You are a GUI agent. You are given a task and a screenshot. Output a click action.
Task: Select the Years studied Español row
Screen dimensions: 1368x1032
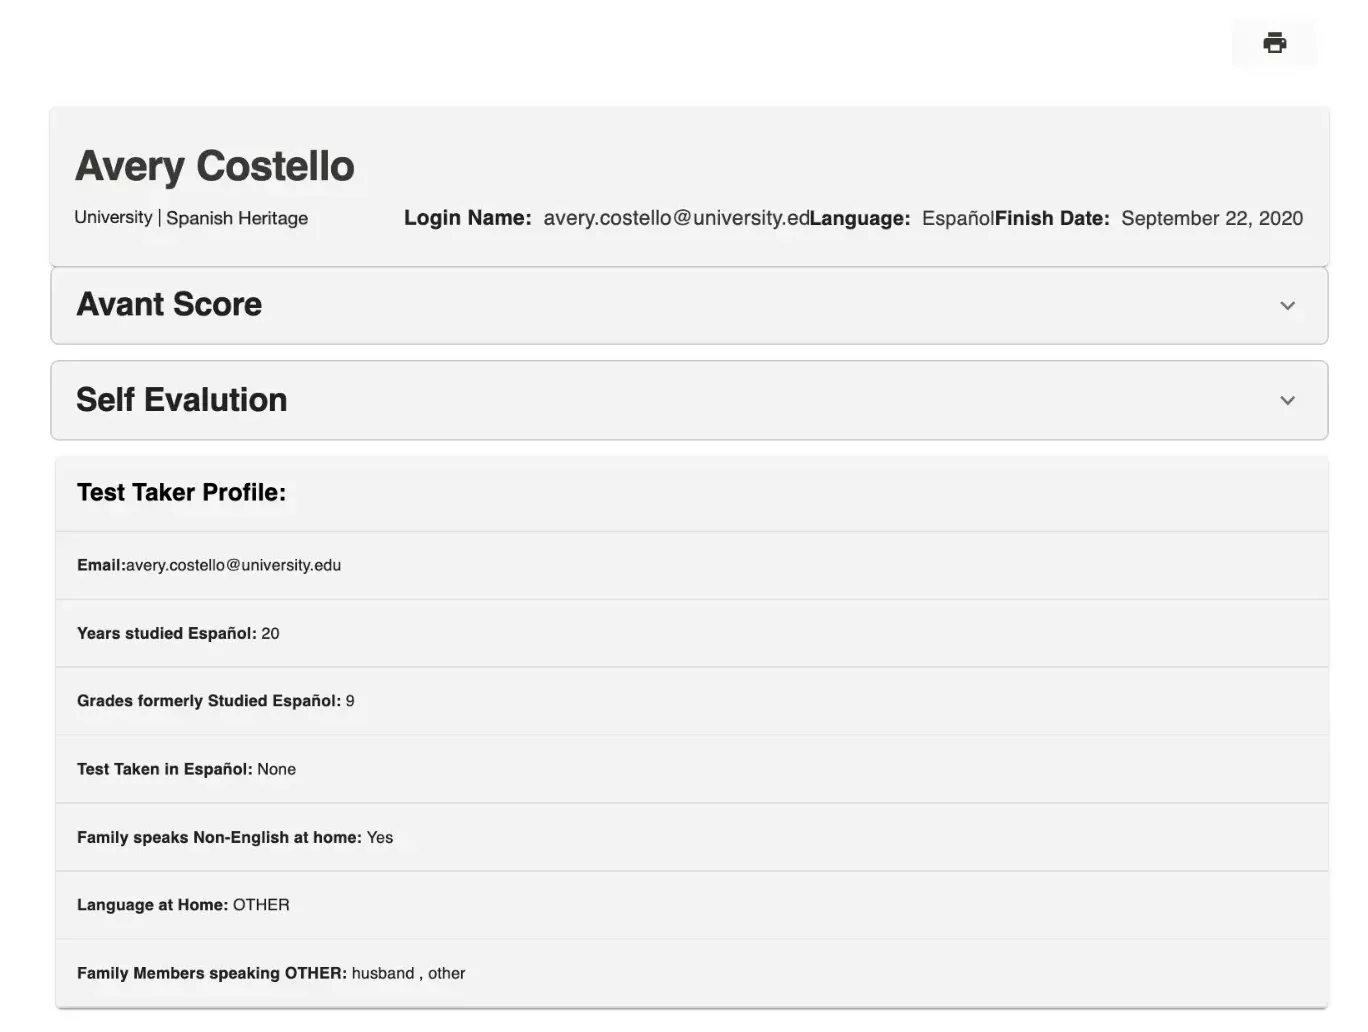pos(178,633)
